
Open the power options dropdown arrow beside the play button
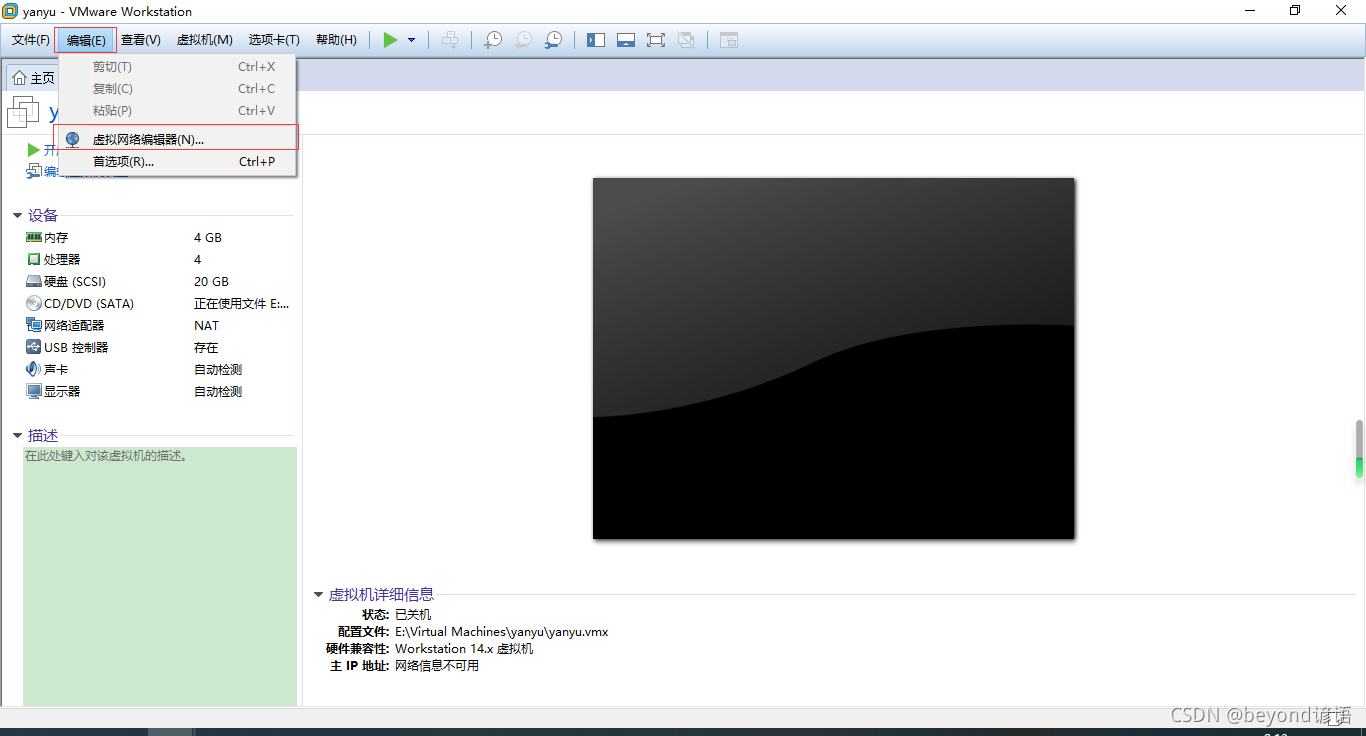click(x=411, y=40)
